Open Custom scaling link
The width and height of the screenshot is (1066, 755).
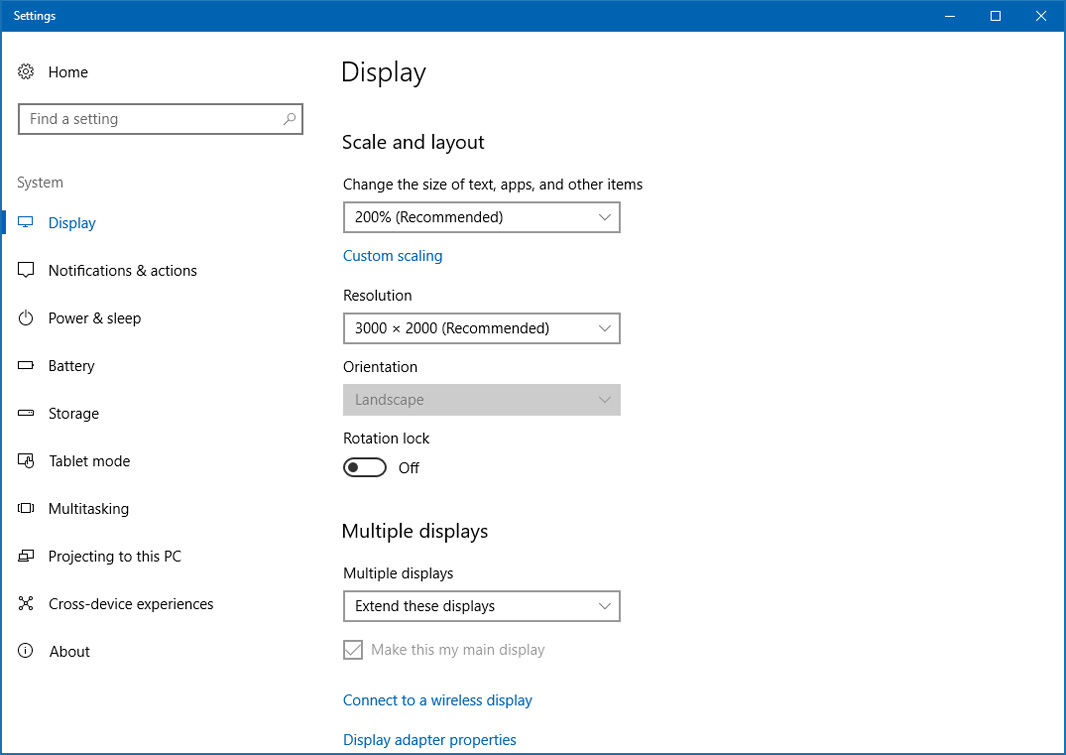392,255
